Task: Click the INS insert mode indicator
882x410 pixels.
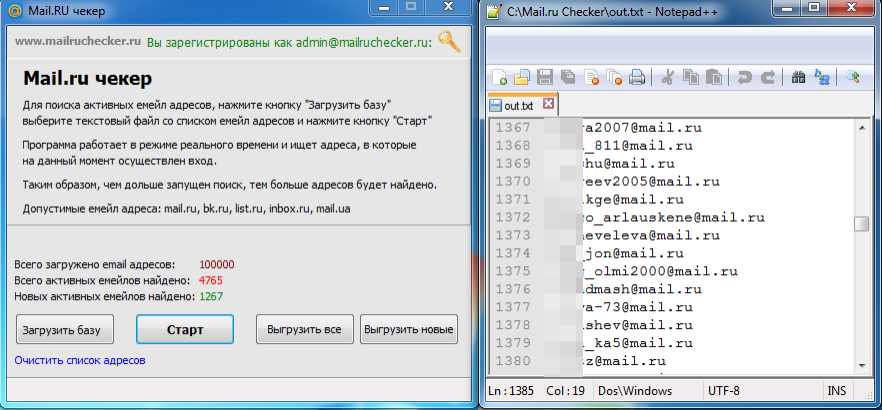Action: pyautogui.click(x=837, y=390)
